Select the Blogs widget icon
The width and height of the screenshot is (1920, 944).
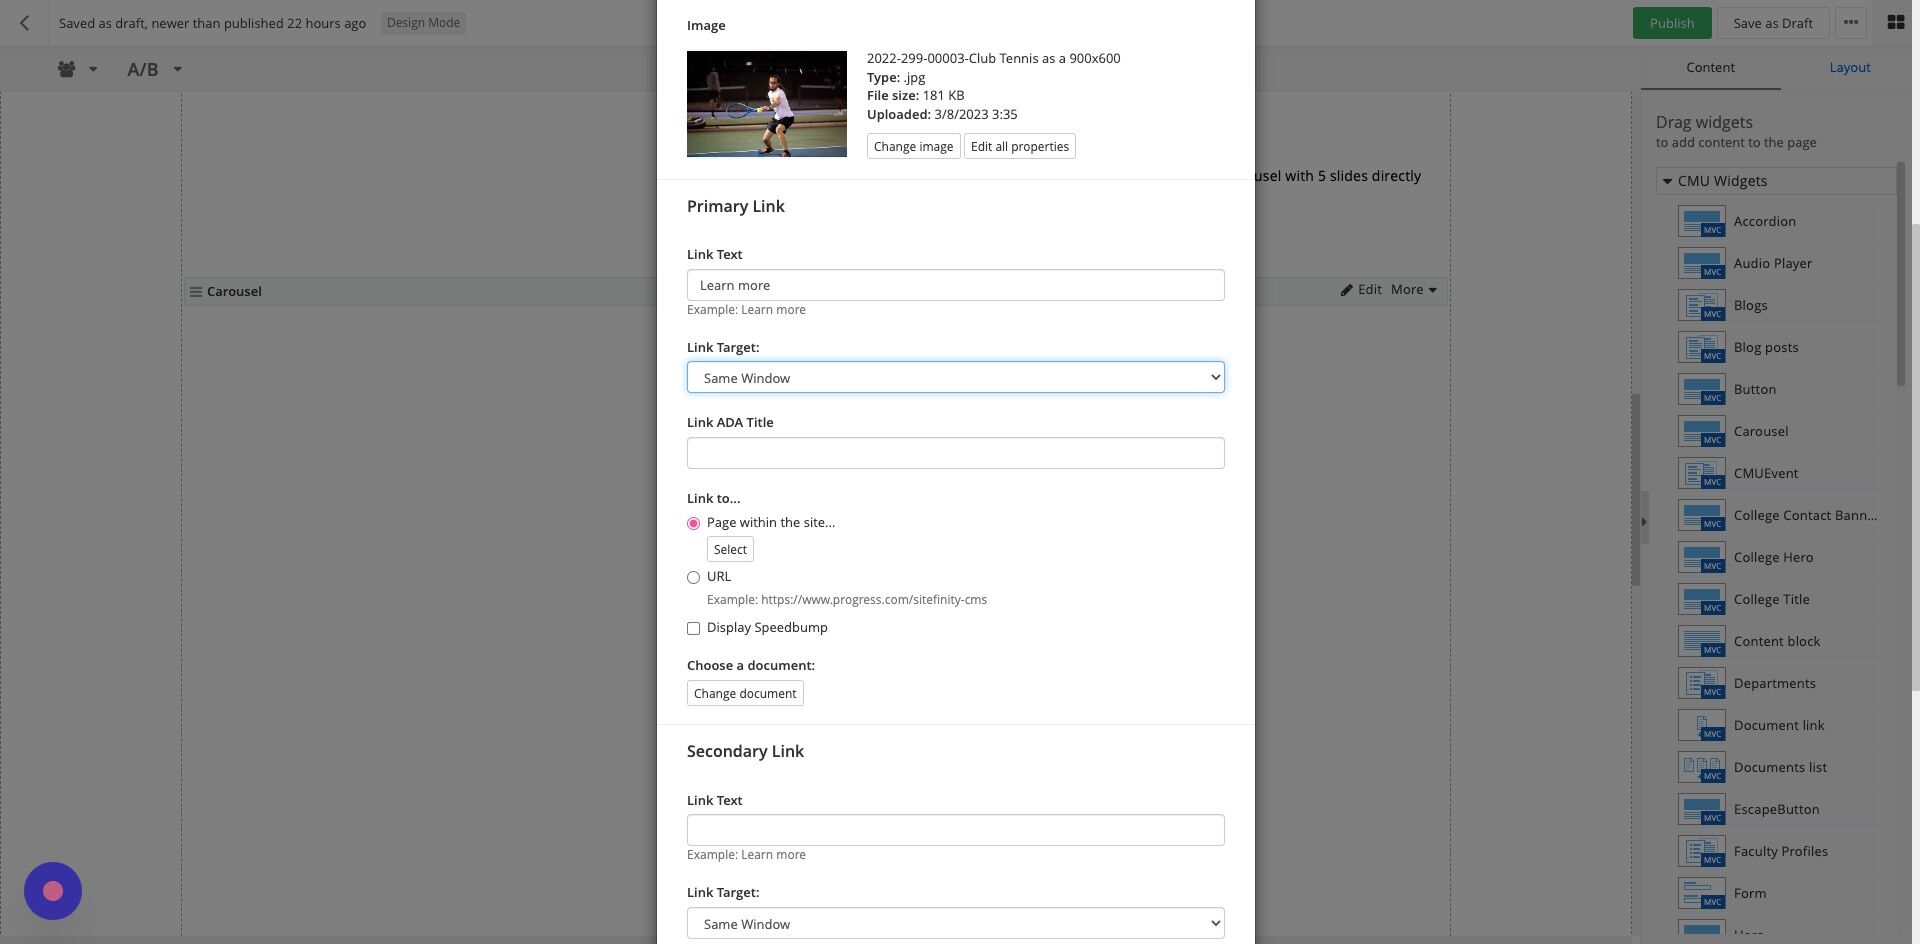1701,306
